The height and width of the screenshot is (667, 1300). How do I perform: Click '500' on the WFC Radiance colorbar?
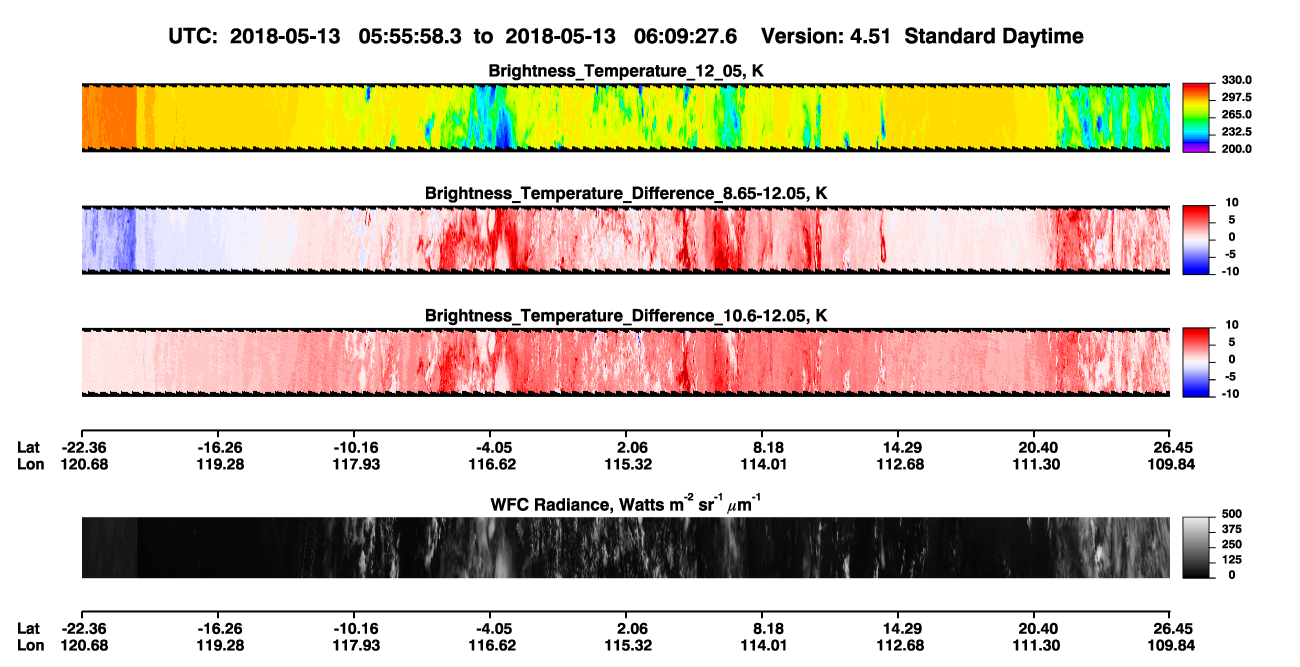pyautogui.click(x=1231, y=512)
